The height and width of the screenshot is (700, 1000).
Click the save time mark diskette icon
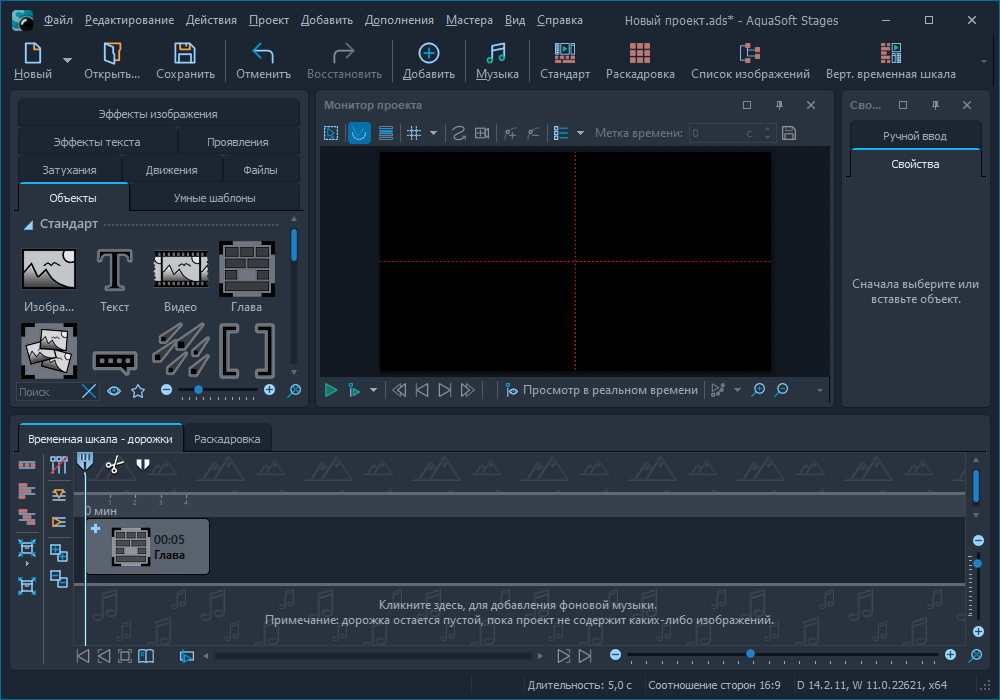[x=791, y=132]
